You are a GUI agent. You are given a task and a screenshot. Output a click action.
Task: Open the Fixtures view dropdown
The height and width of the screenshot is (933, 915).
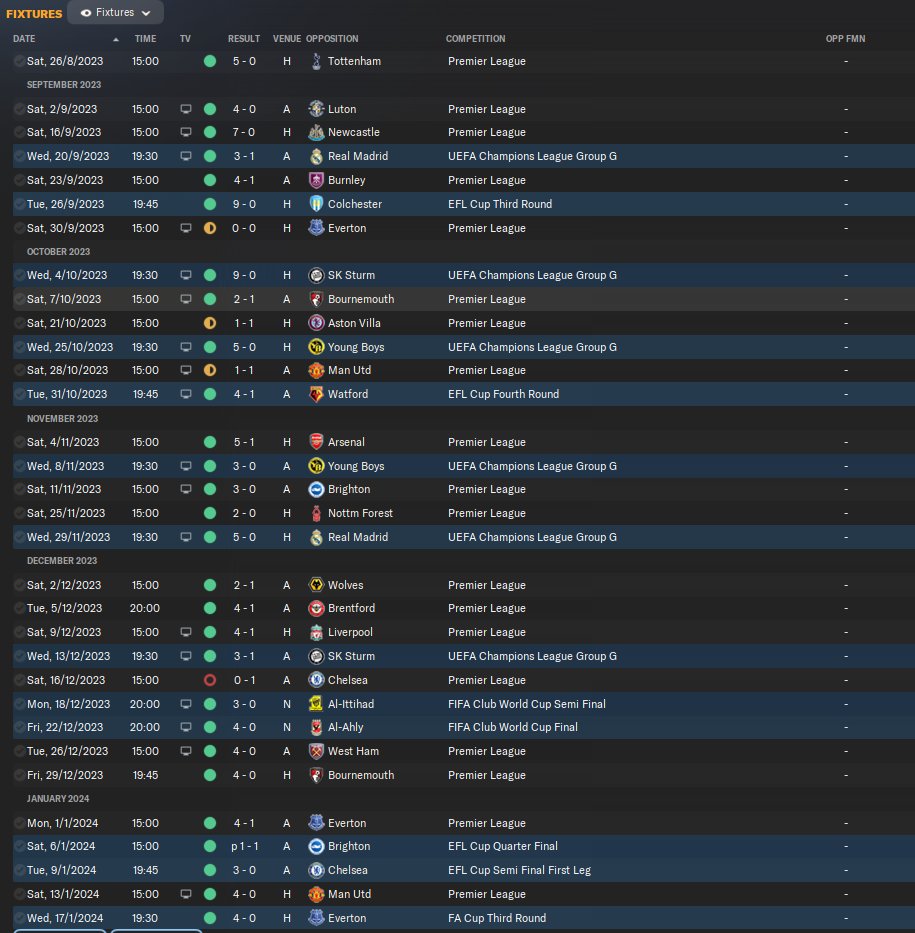[115, 12]
